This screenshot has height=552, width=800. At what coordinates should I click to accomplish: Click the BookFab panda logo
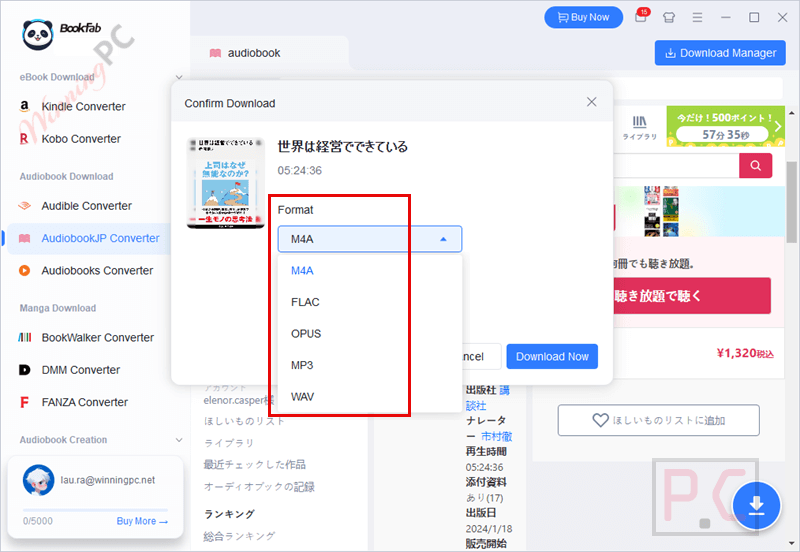pyautogui.click(x=37, y=35)
